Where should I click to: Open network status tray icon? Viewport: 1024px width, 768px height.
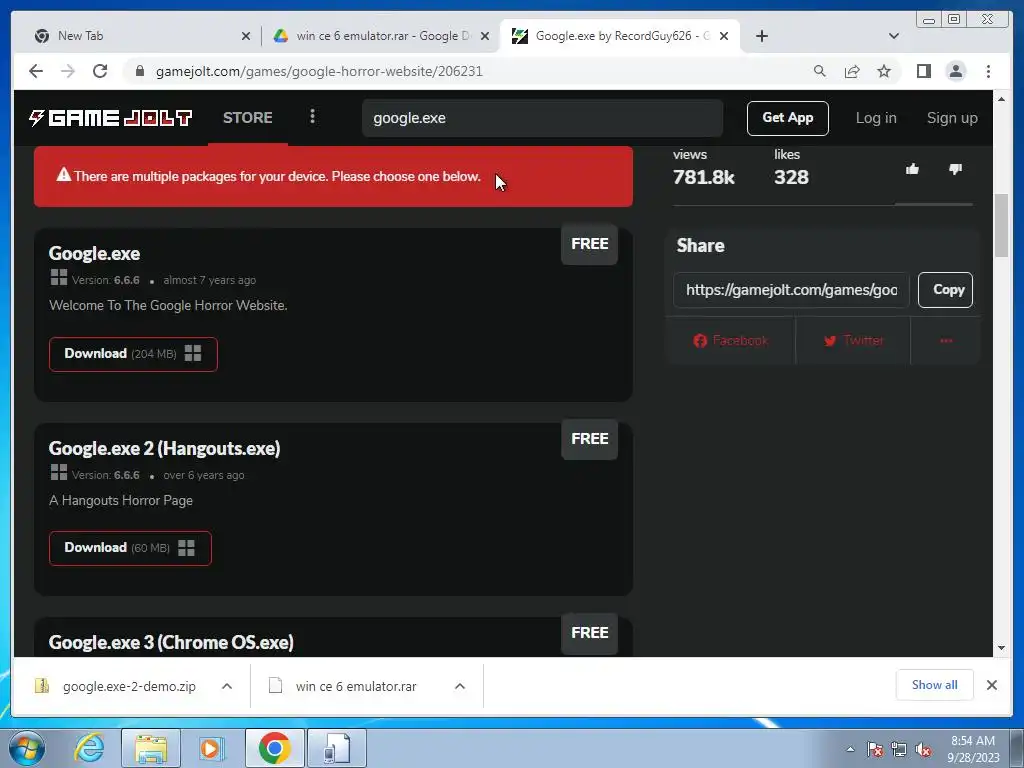pos(899,749)
